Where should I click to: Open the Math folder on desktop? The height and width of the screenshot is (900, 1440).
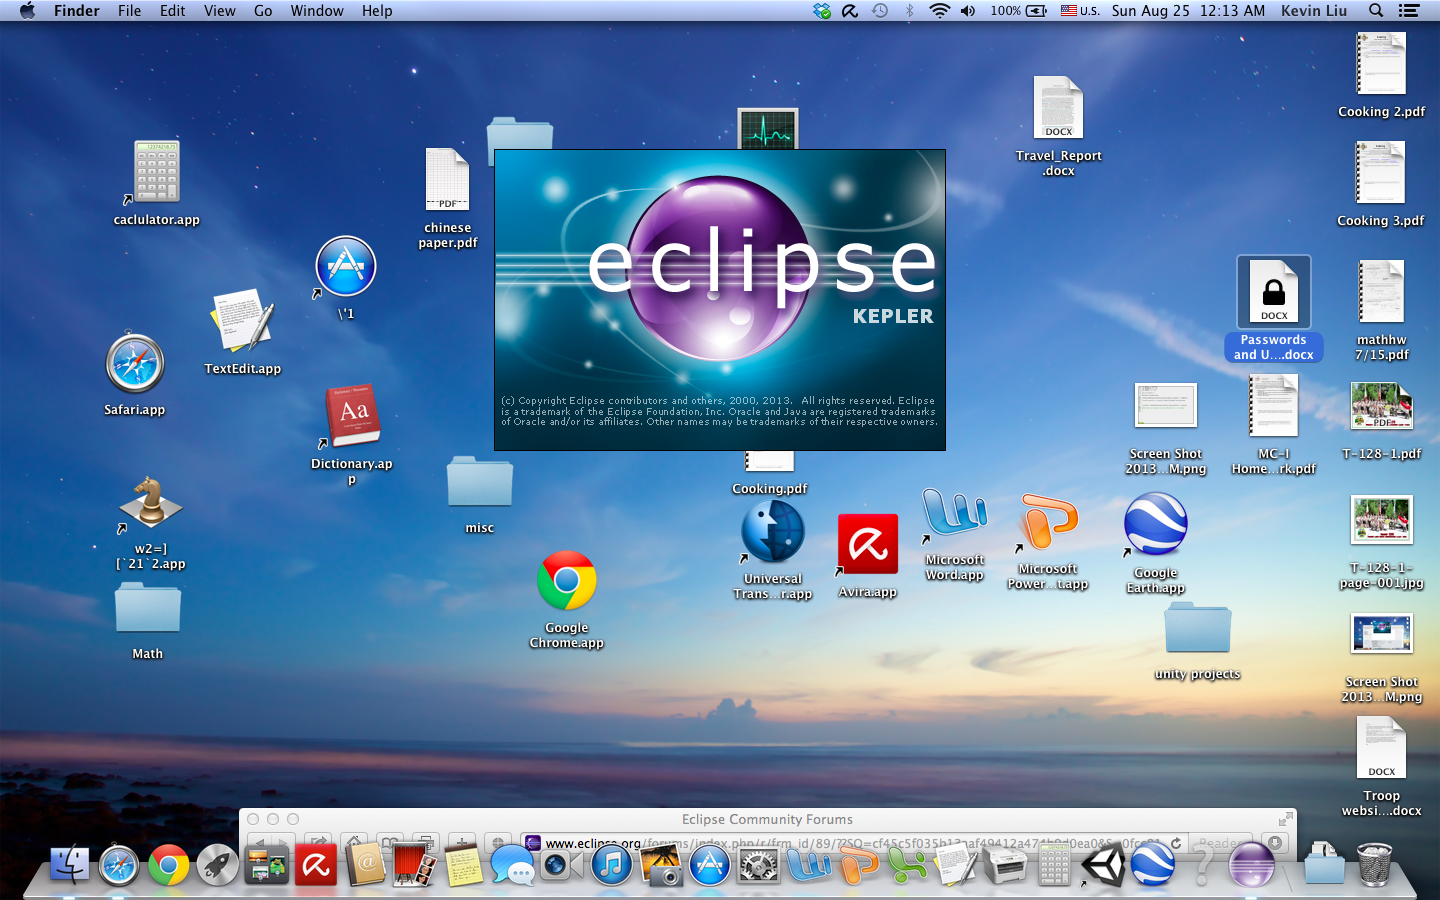pos(148,610)
